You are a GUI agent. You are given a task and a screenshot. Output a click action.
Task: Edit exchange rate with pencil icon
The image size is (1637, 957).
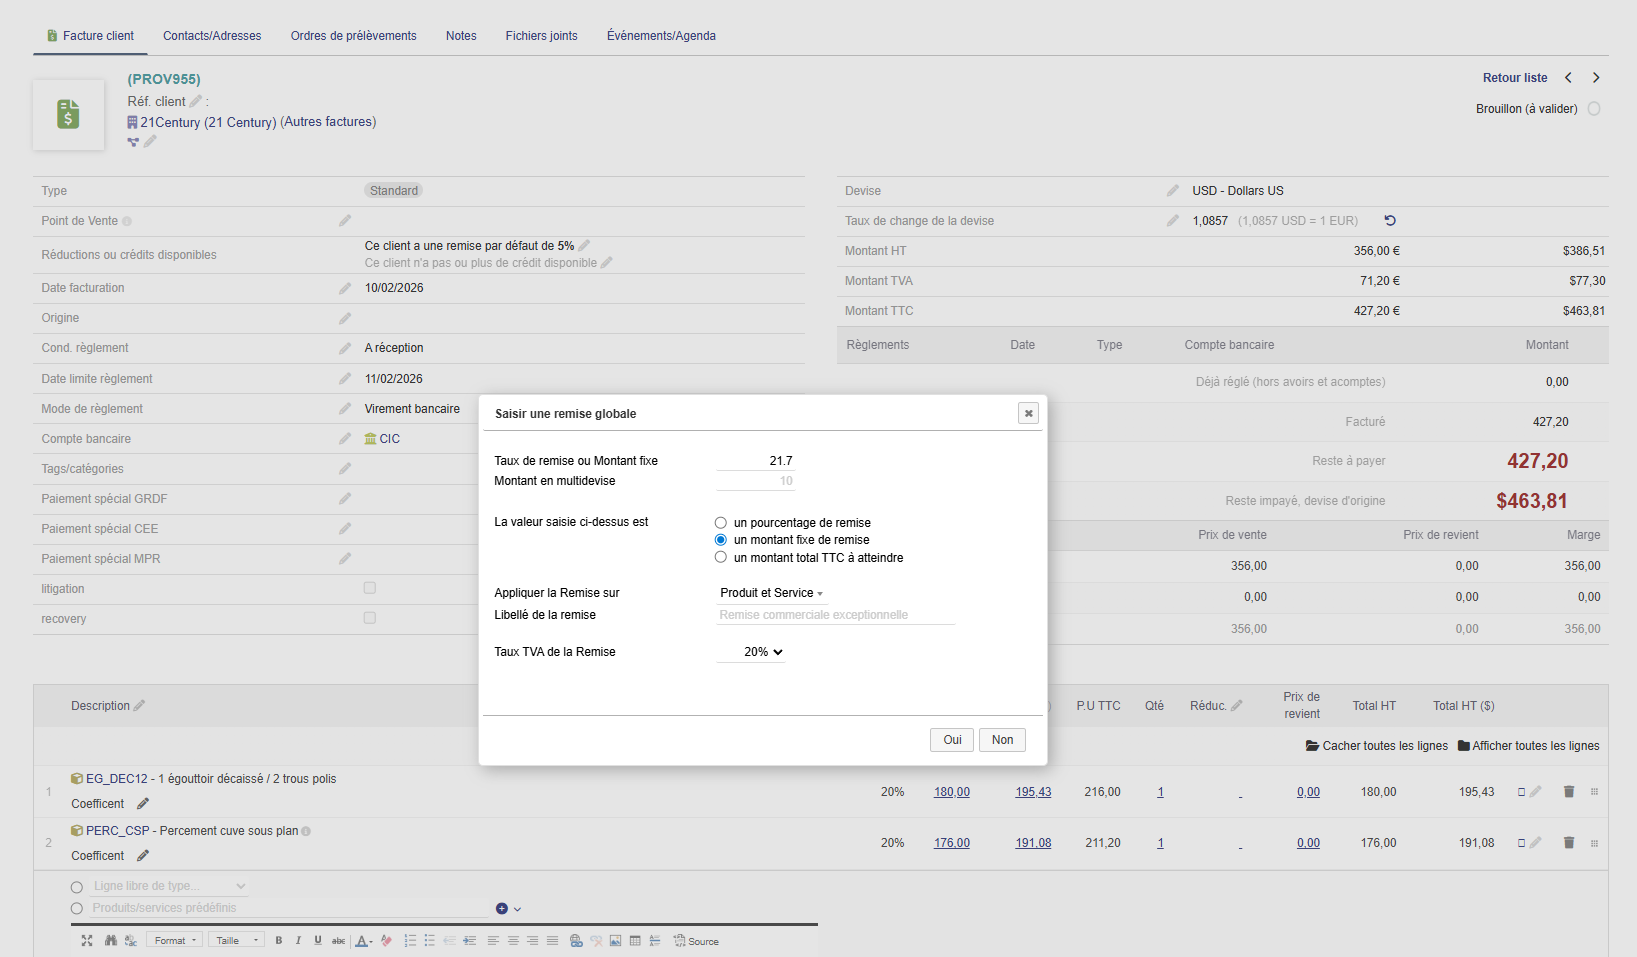coord(1172,221)
